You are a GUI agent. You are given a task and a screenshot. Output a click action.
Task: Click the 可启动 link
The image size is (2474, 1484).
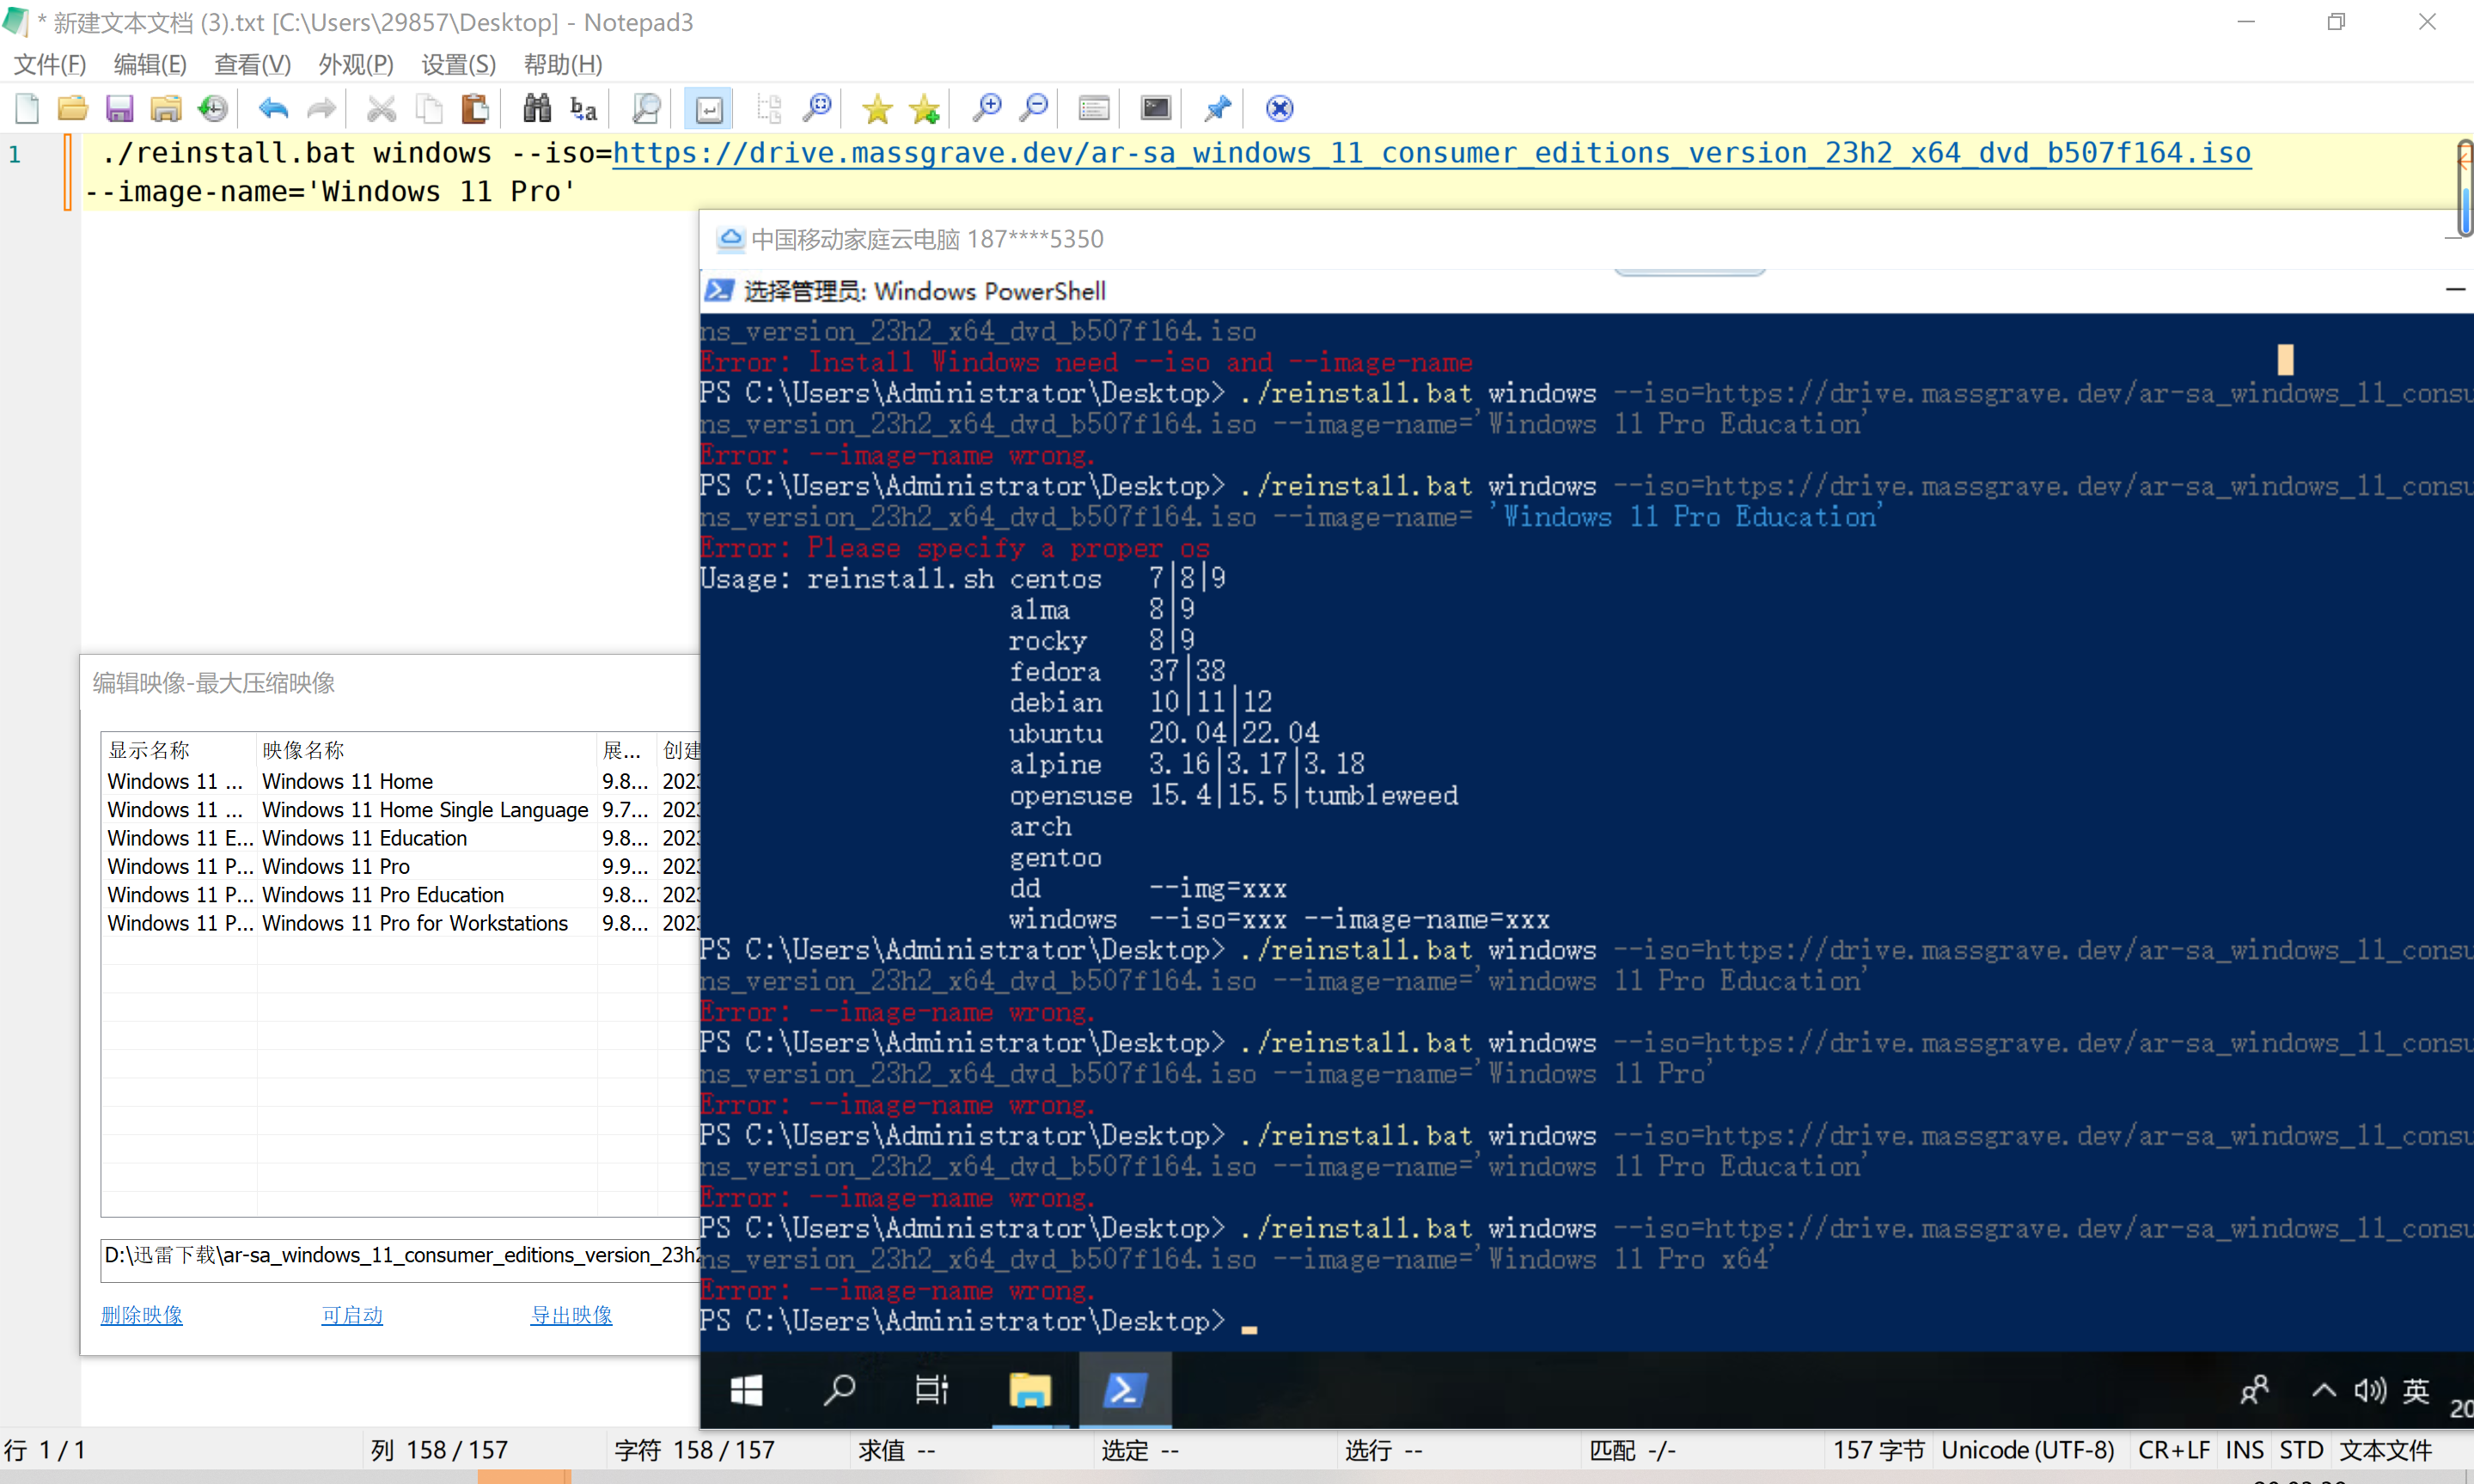(352, 1315)
